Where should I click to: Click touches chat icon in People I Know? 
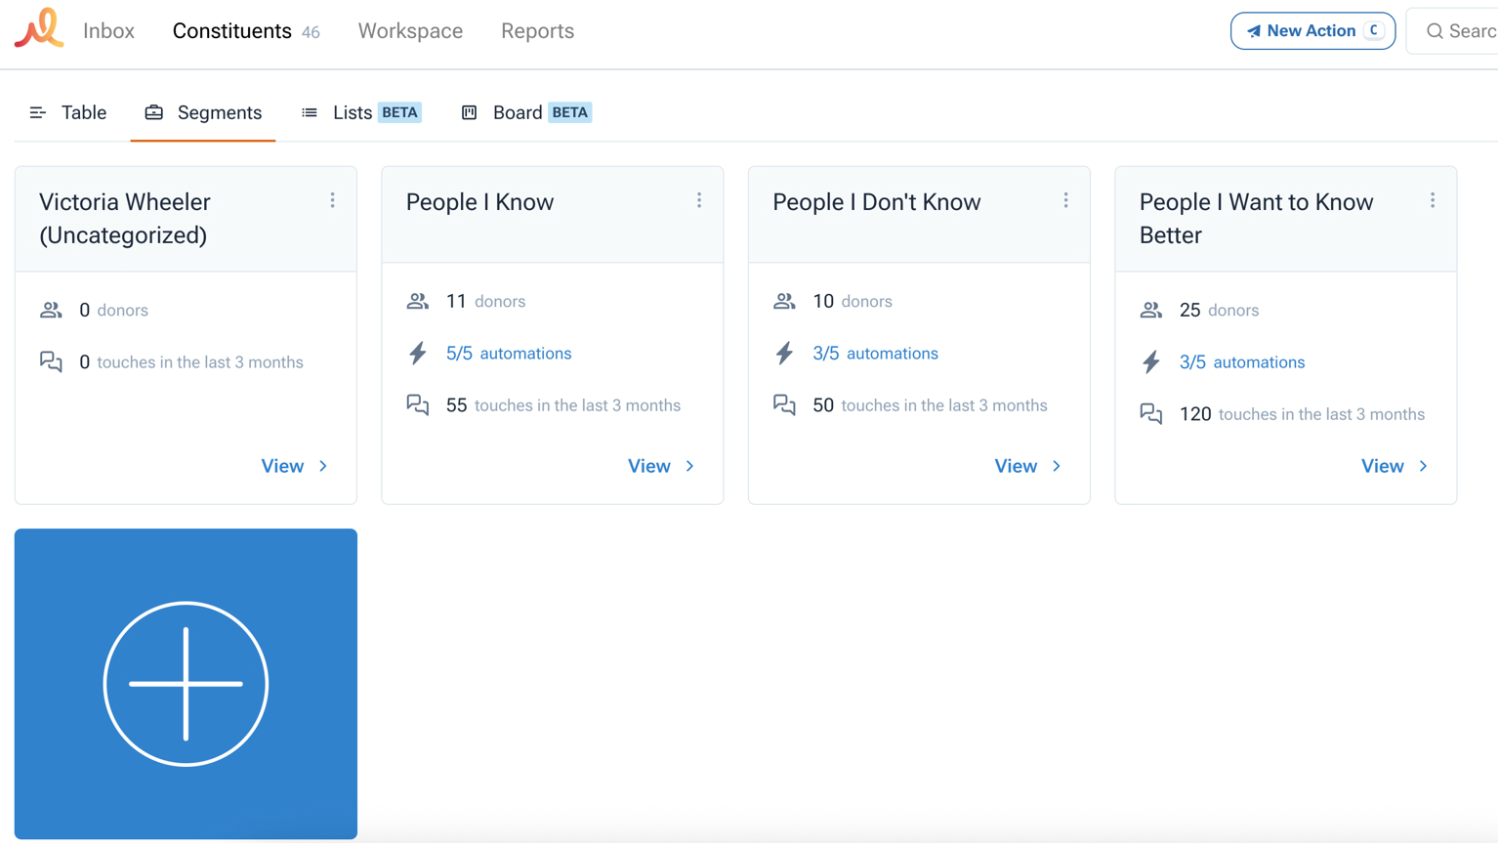pos(418,405)
